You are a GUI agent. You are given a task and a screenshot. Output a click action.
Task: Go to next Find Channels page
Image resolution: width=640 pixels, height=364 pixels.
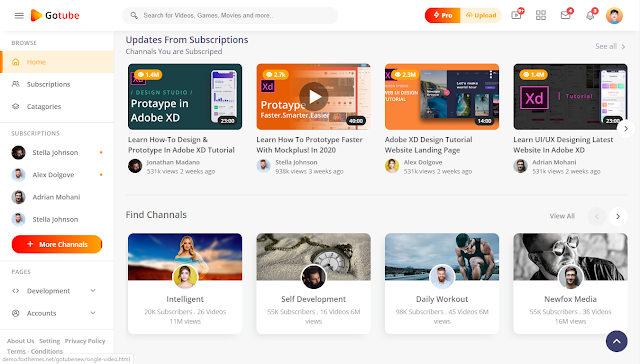click(618, 216)
